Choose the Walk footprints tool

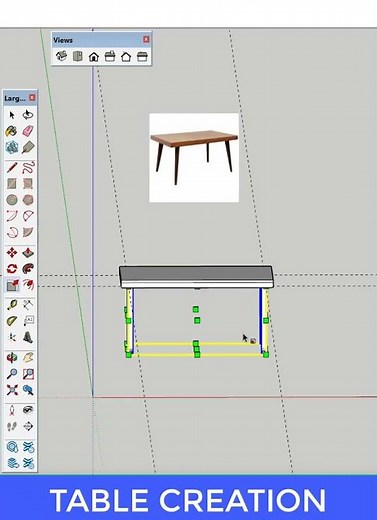point(12,426)
